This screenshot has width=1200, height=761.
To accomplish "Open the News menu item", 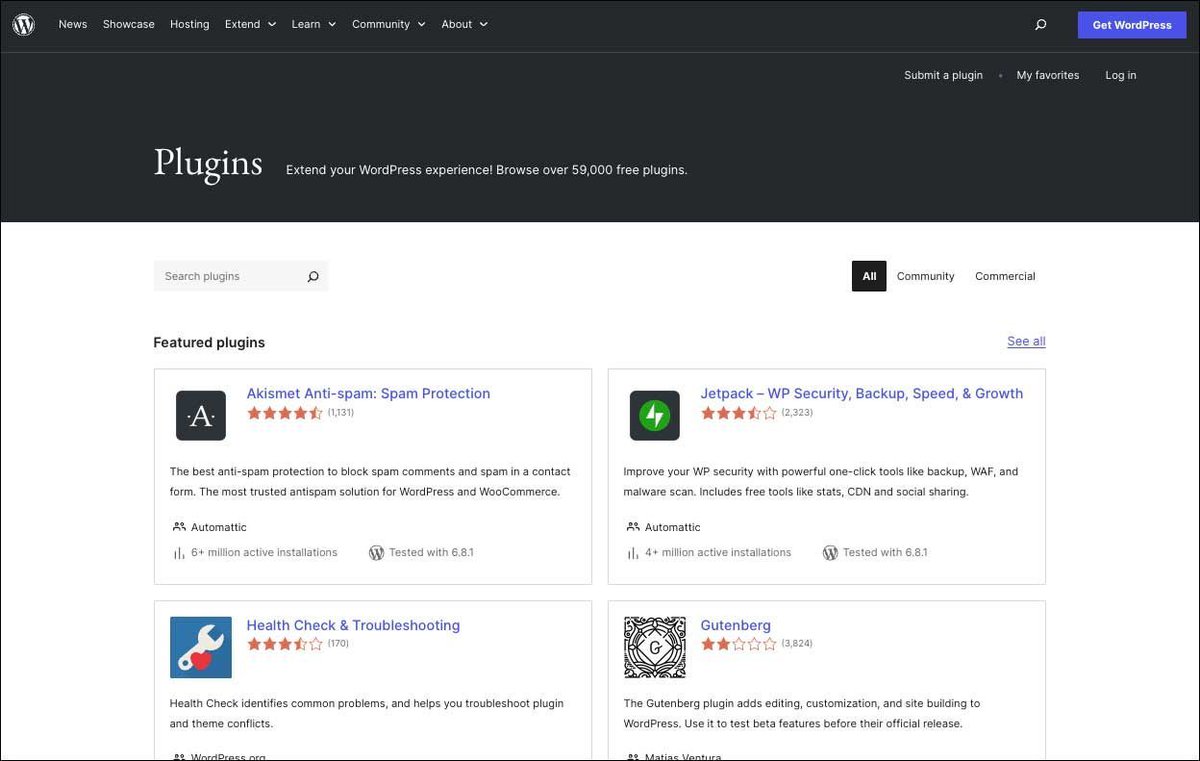I will tap(73, 25).
